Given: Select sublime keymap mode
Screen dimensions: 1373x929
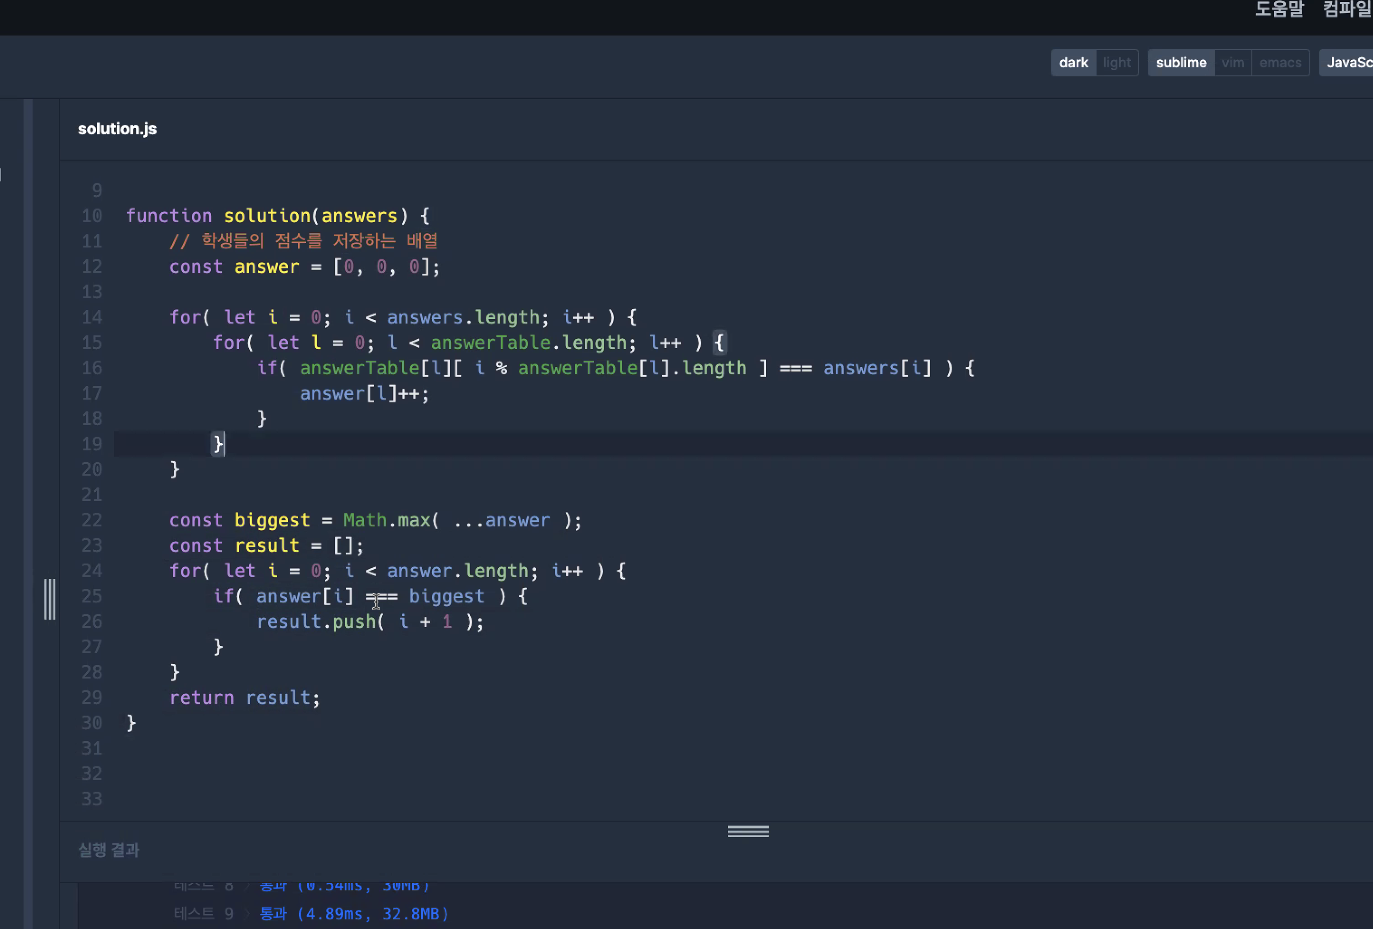Looking at the screenshot, I should point(1181,62).
